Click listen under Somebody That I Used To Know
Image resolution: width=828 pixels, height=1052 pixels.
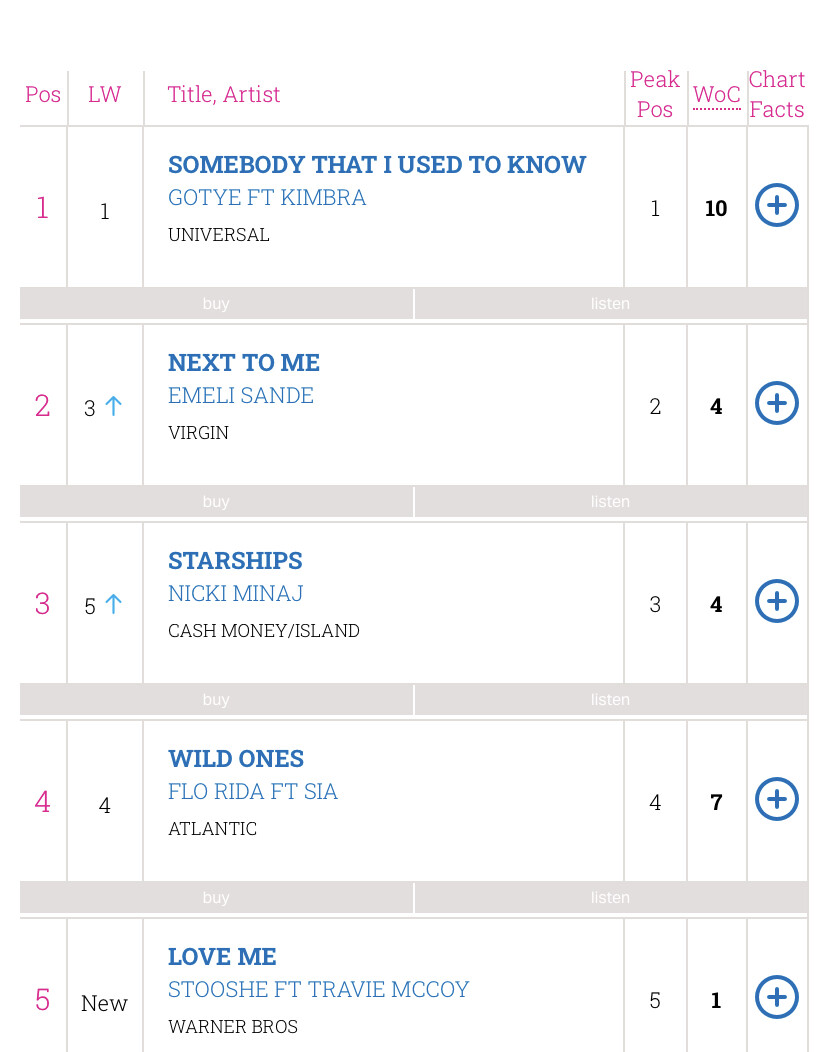611,304
